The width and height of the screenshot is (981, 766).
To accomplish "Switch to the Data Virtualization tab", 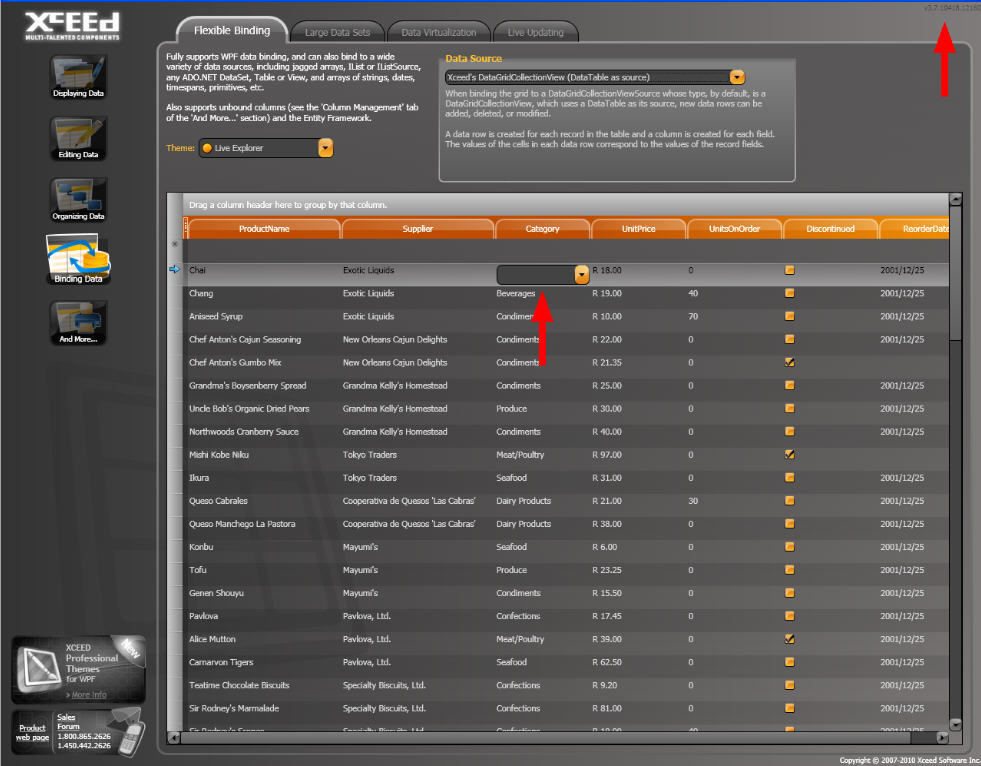I will (x=438, y=31).
